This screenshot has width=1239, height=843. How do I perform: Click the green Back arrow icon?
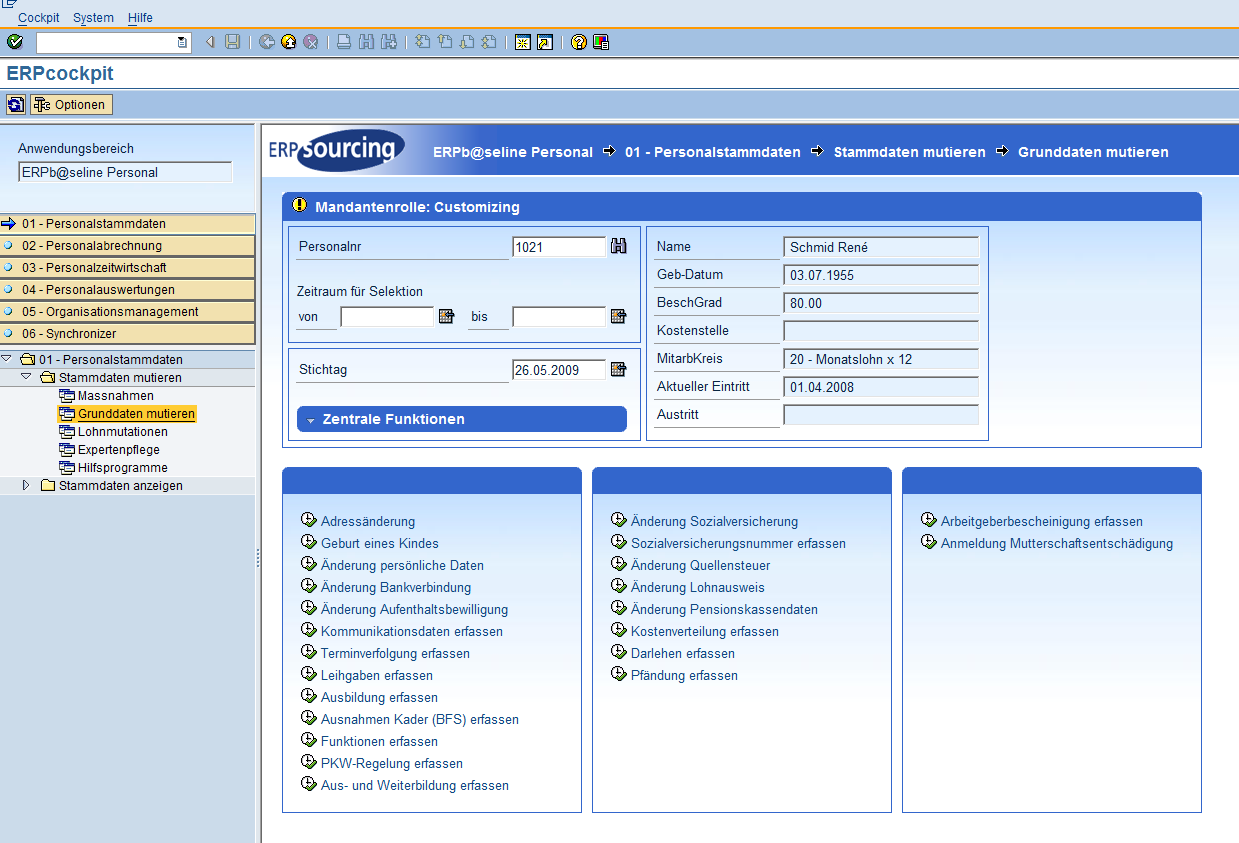(x=267, y=42)
